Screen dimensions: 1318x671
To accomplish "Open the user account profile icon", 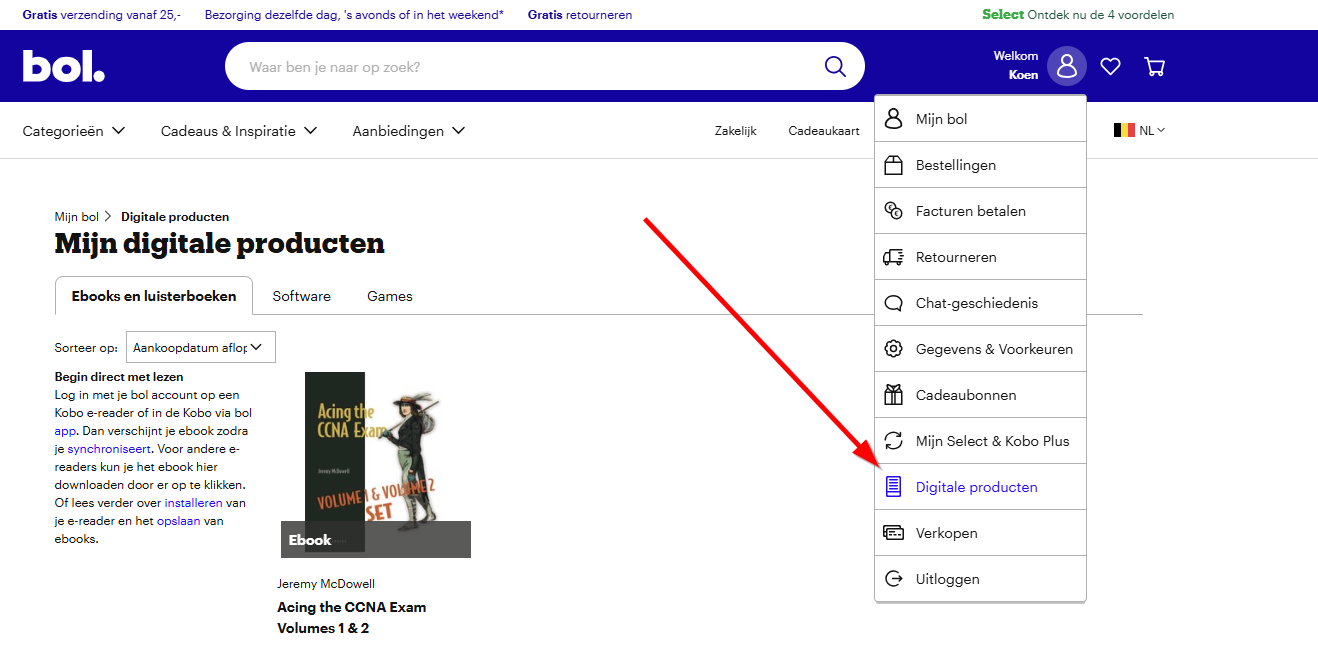I will pos(1066,66).
